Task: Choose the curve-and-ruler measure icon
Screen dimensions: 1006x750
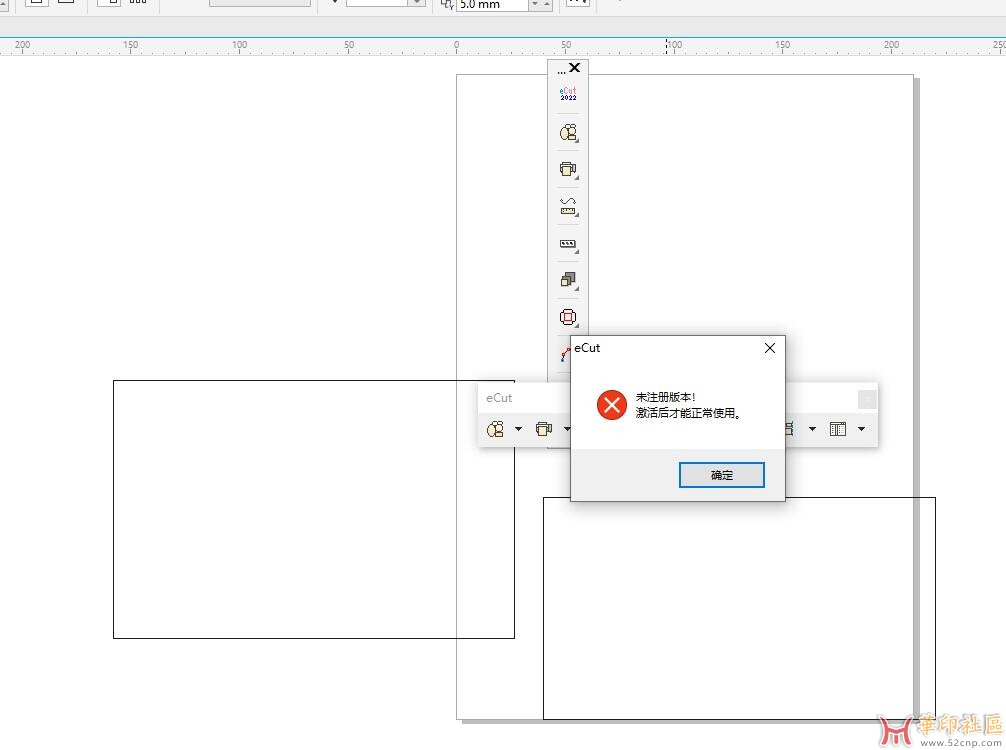Action: (x=568, y=206)
